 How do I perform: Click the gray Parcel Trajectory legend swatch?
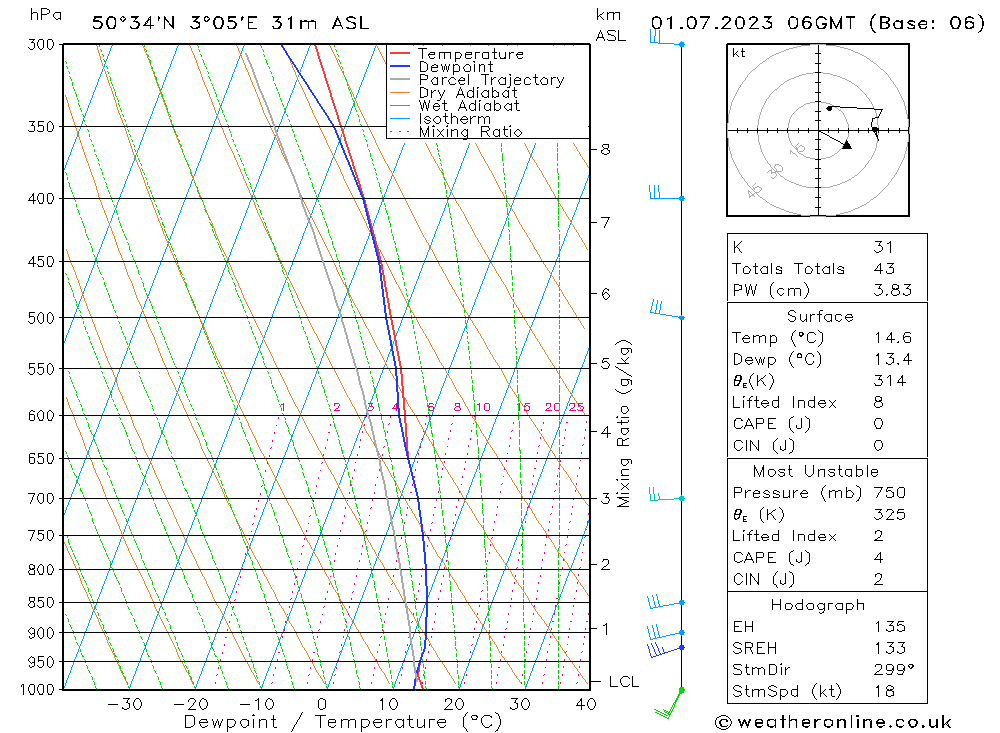(x=399, y=80)
